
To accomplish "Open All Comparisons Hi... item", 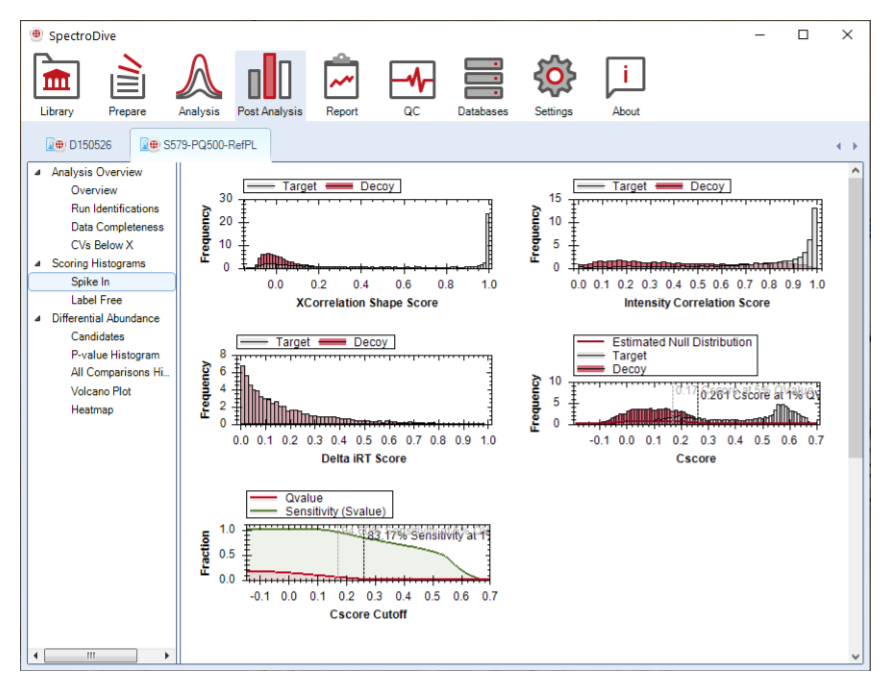I will [119, 372].
